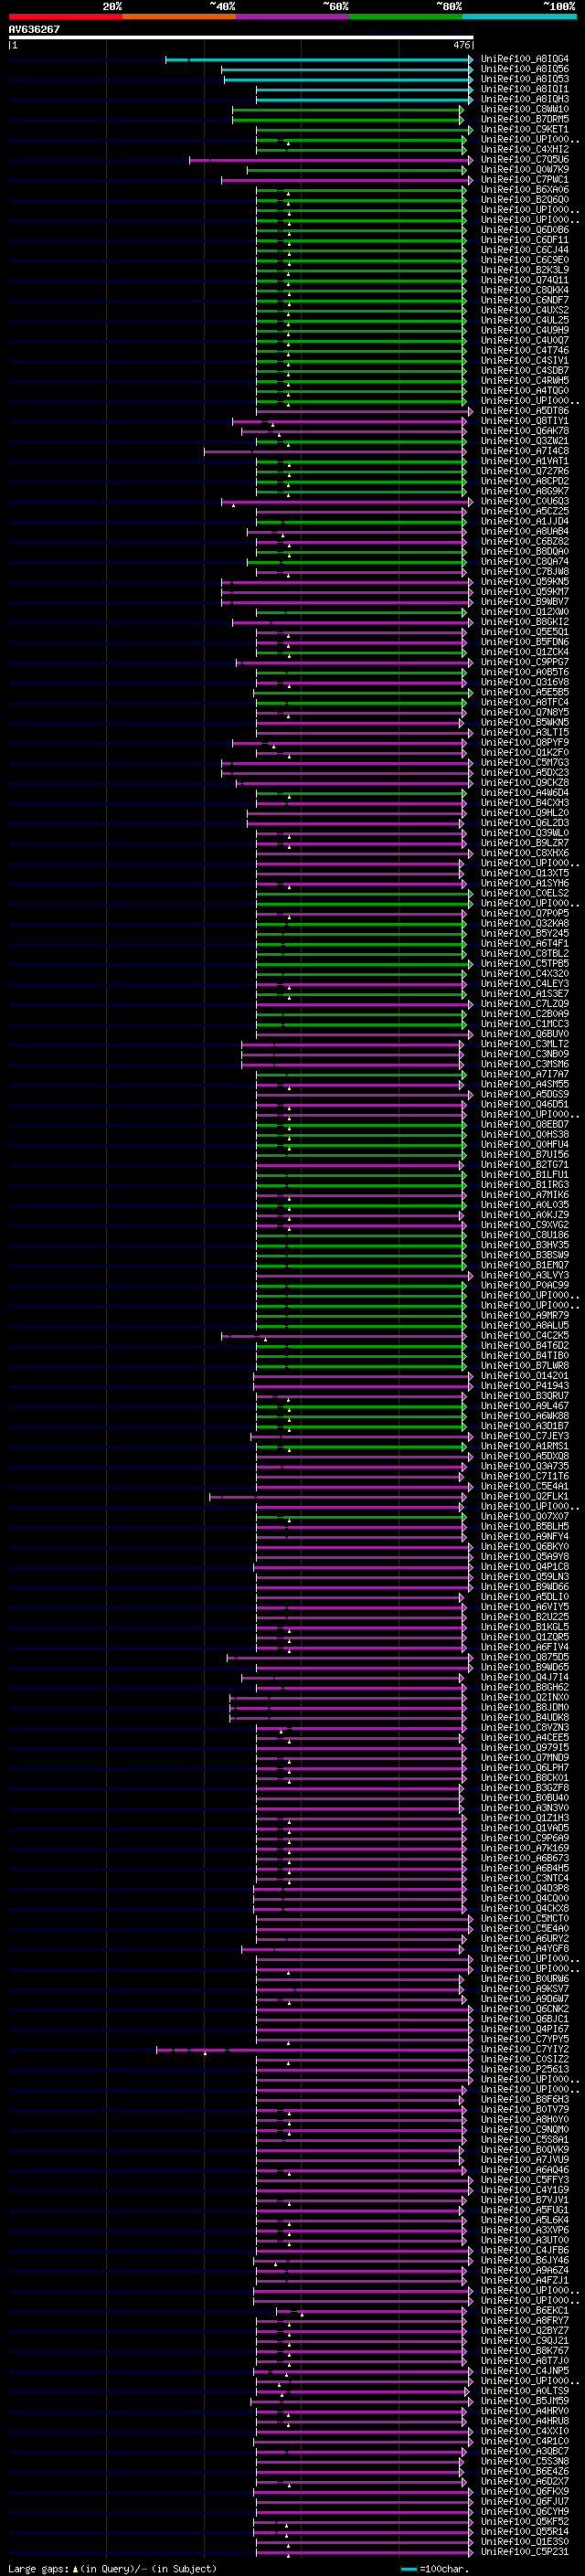The image size is (585, 2576).
Task: Select the UniRef100_A9L467 label
Action: click(x=525, y=1405)
